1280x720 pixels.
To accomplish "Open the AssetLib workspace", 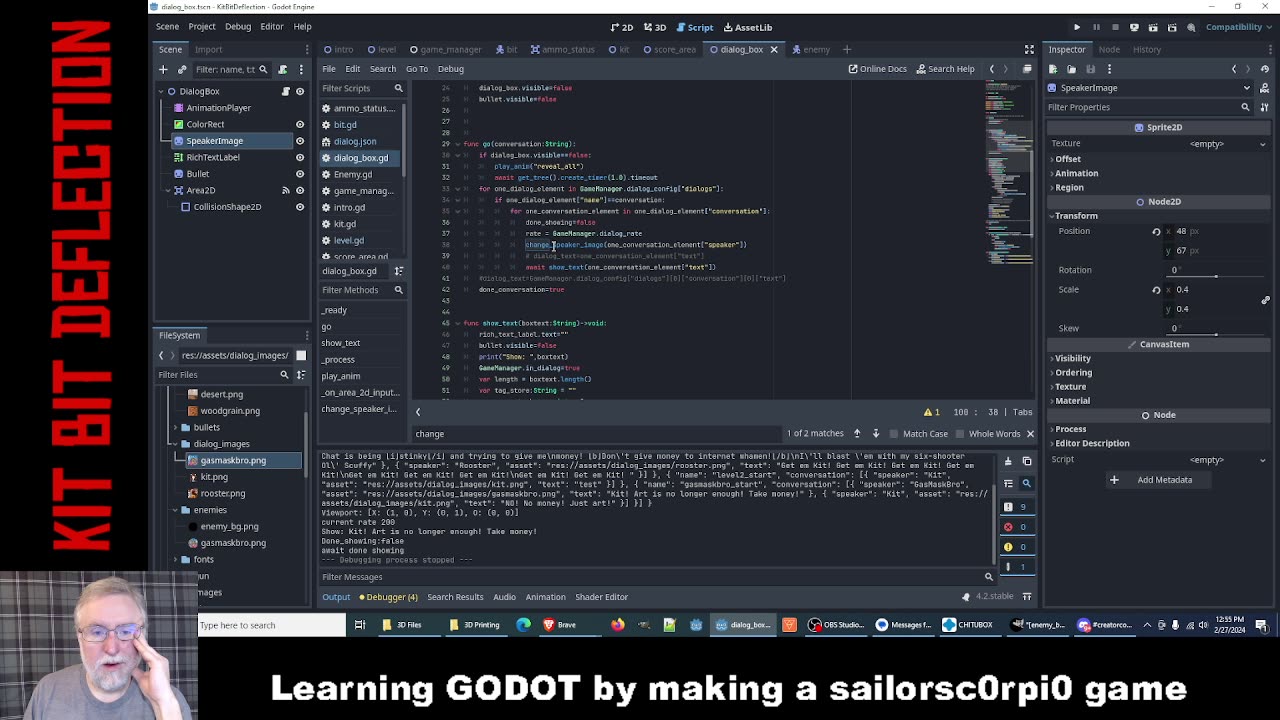I will [748, 27].
